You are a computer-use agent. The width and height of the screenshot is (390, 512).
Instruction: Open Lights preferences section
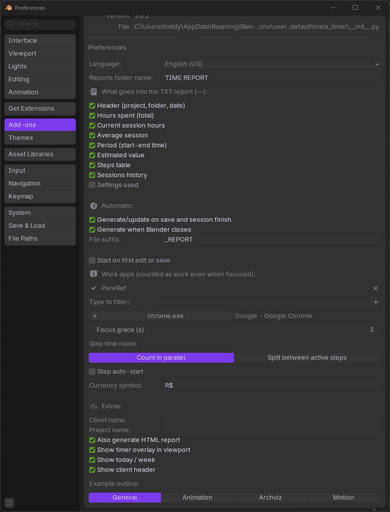(x=40, y=67)
